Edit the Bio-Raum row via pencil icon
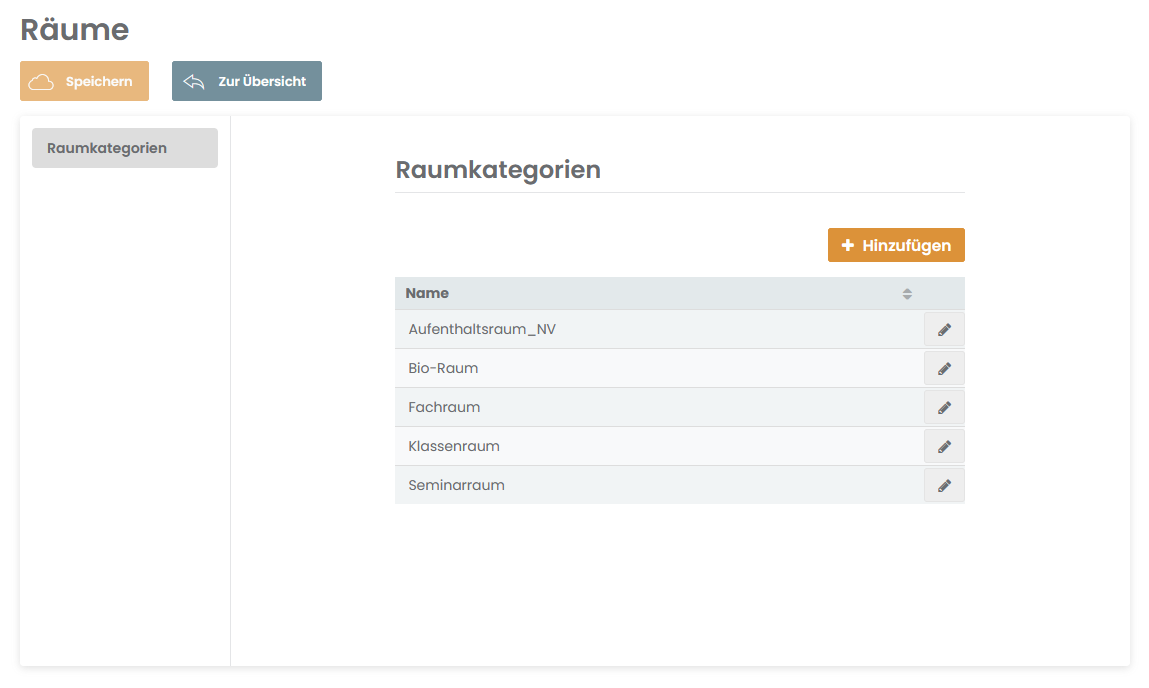Viewport: 1149px width, 688px height. pyautogui.click(x=944, y=369)
